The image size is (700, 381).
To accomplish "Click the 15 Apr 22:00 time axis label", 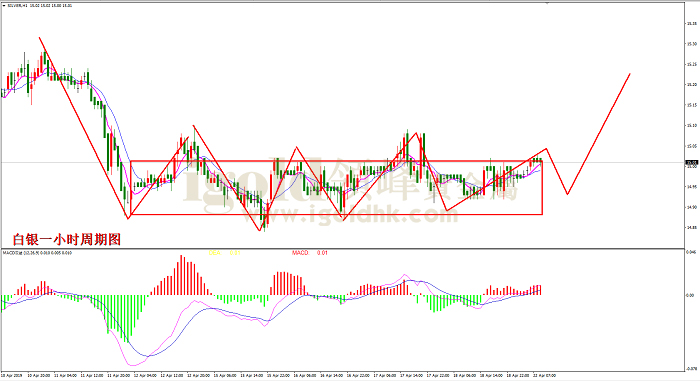I will pyautogui.click(x=279, y=376).
